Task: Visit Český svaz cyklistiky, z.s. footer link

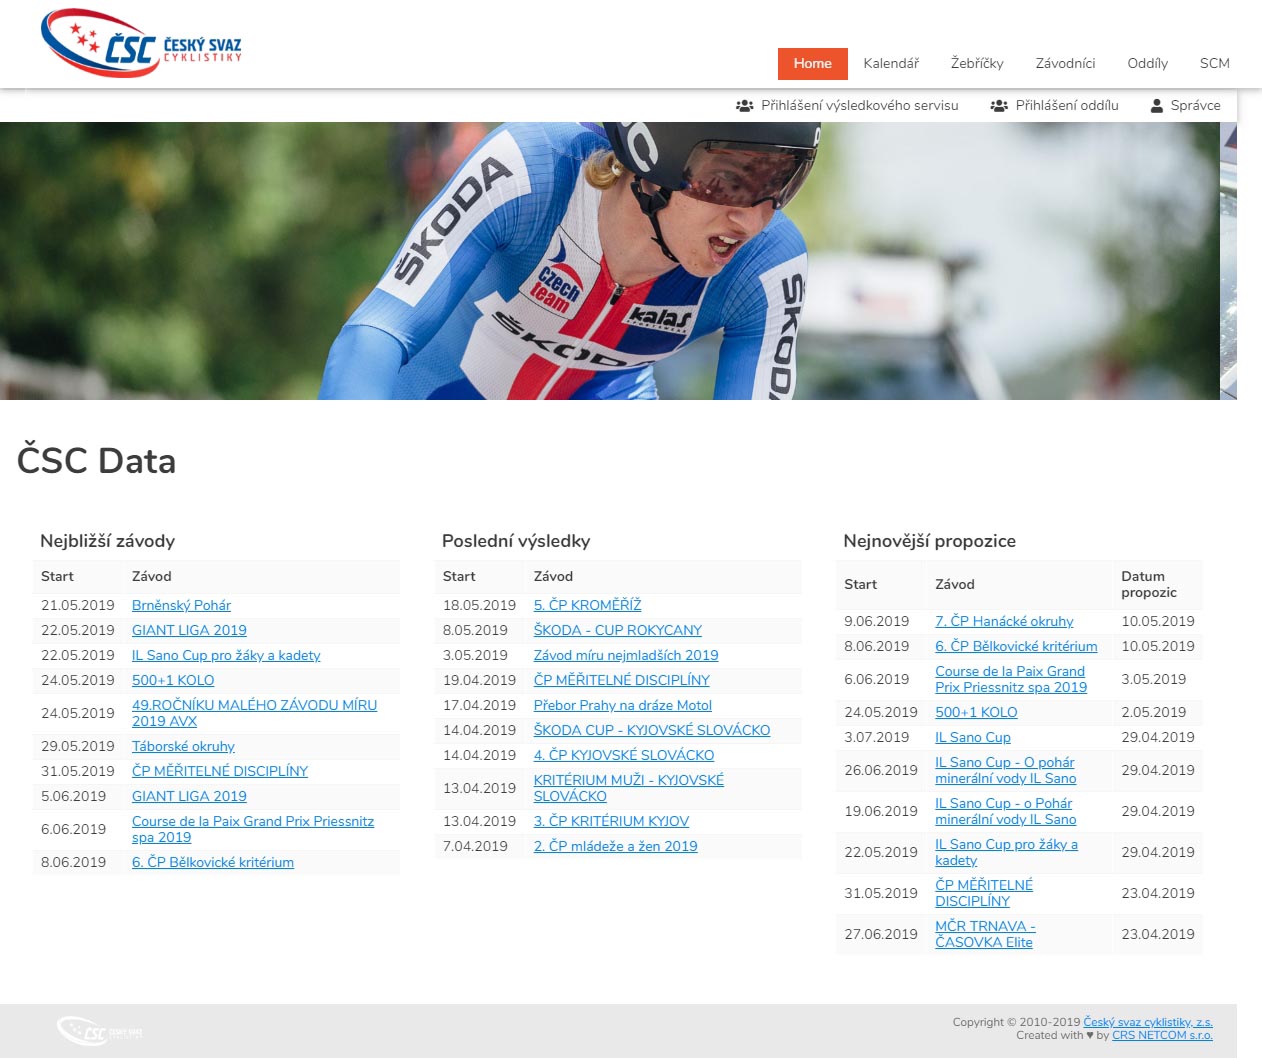Action: click(1148, 1022)
